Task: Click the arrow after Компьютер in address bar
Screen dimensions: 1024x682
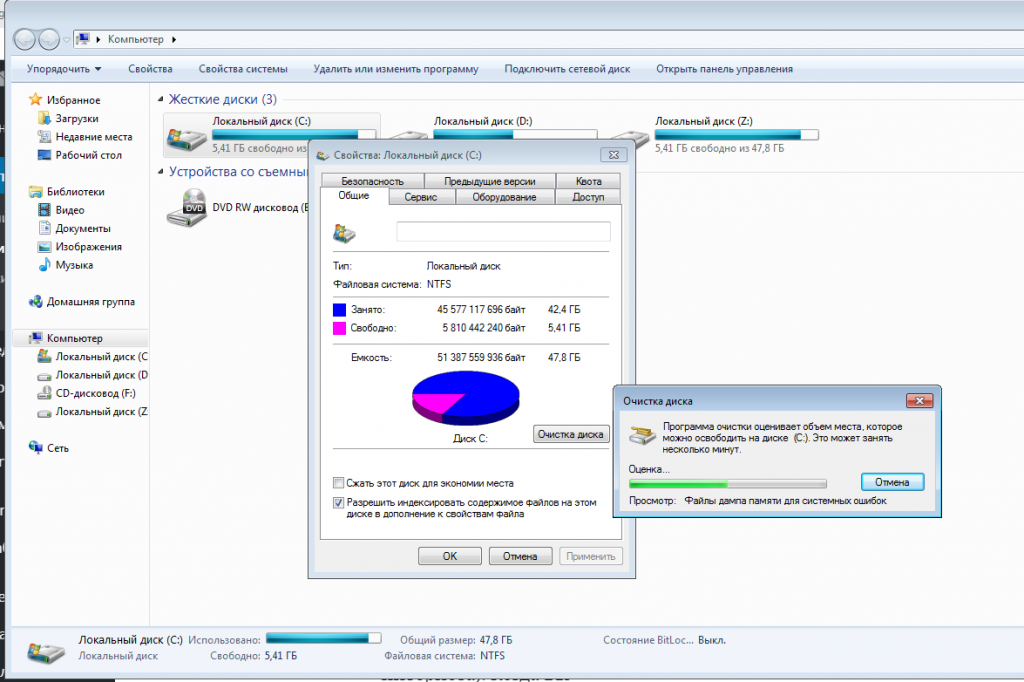Action: coord(174,39)
